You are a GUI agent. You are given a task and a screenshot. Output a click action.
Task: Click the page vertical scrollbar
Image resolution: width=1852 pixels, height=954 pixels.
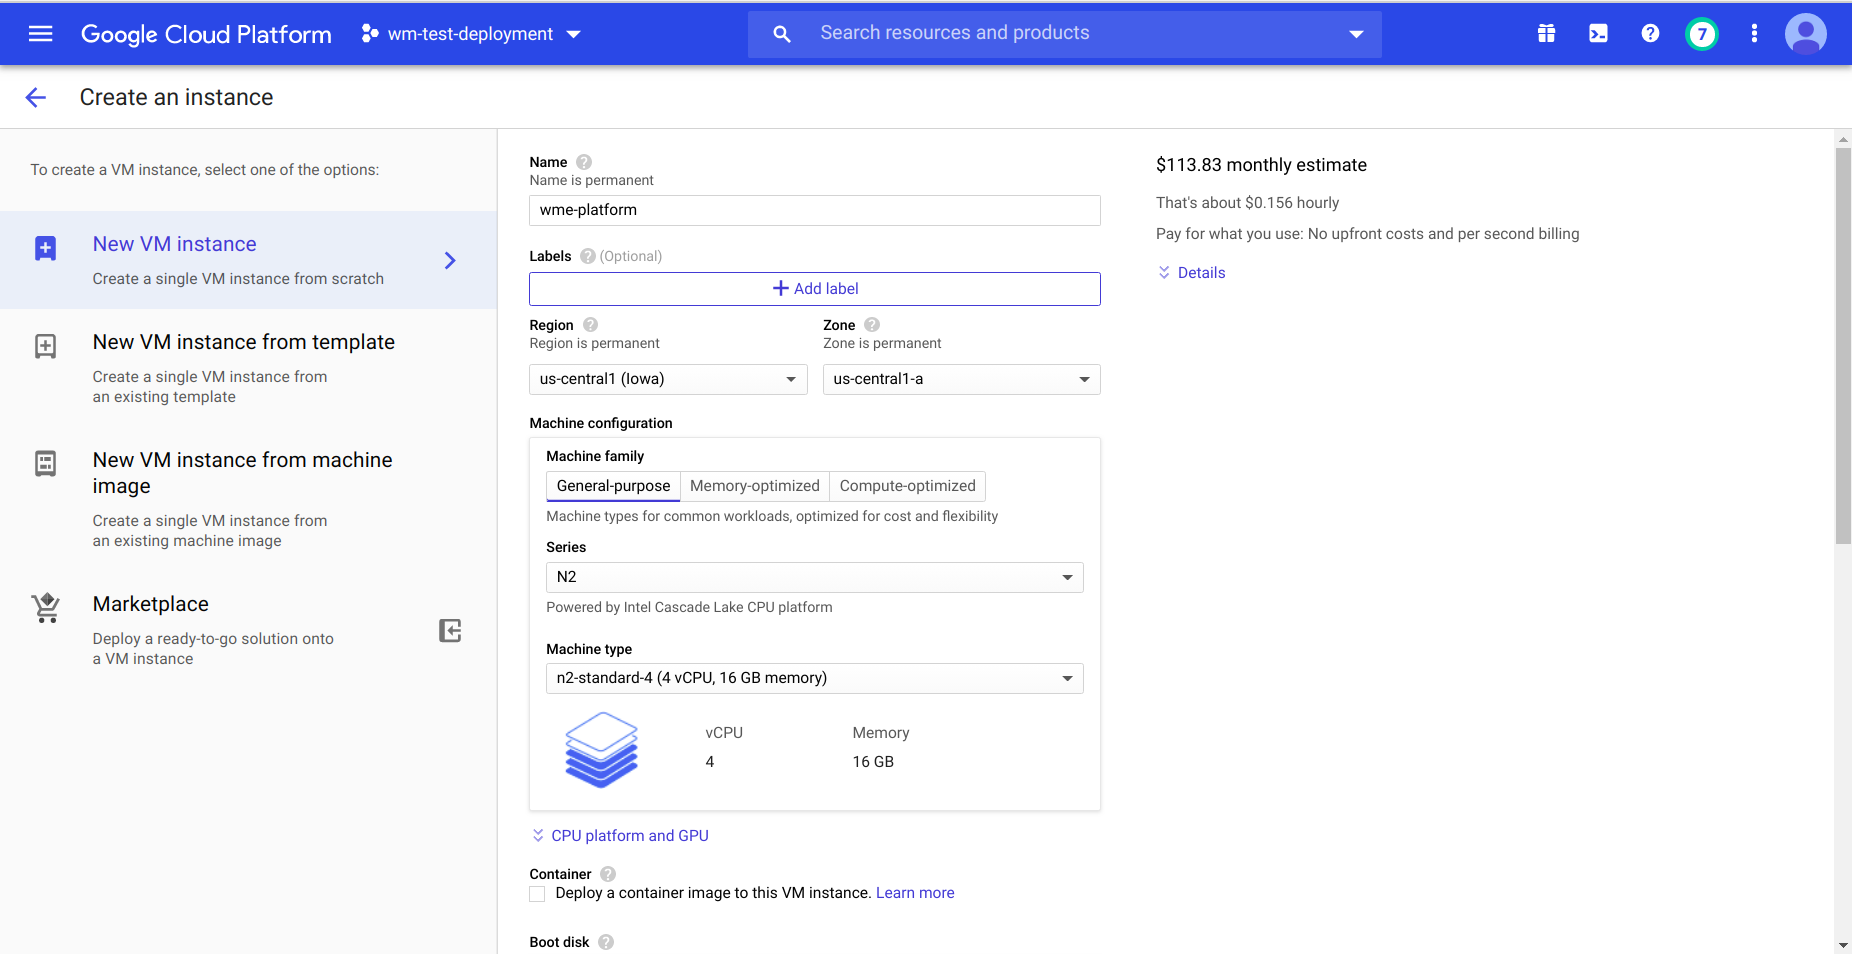click(1843, 345)
